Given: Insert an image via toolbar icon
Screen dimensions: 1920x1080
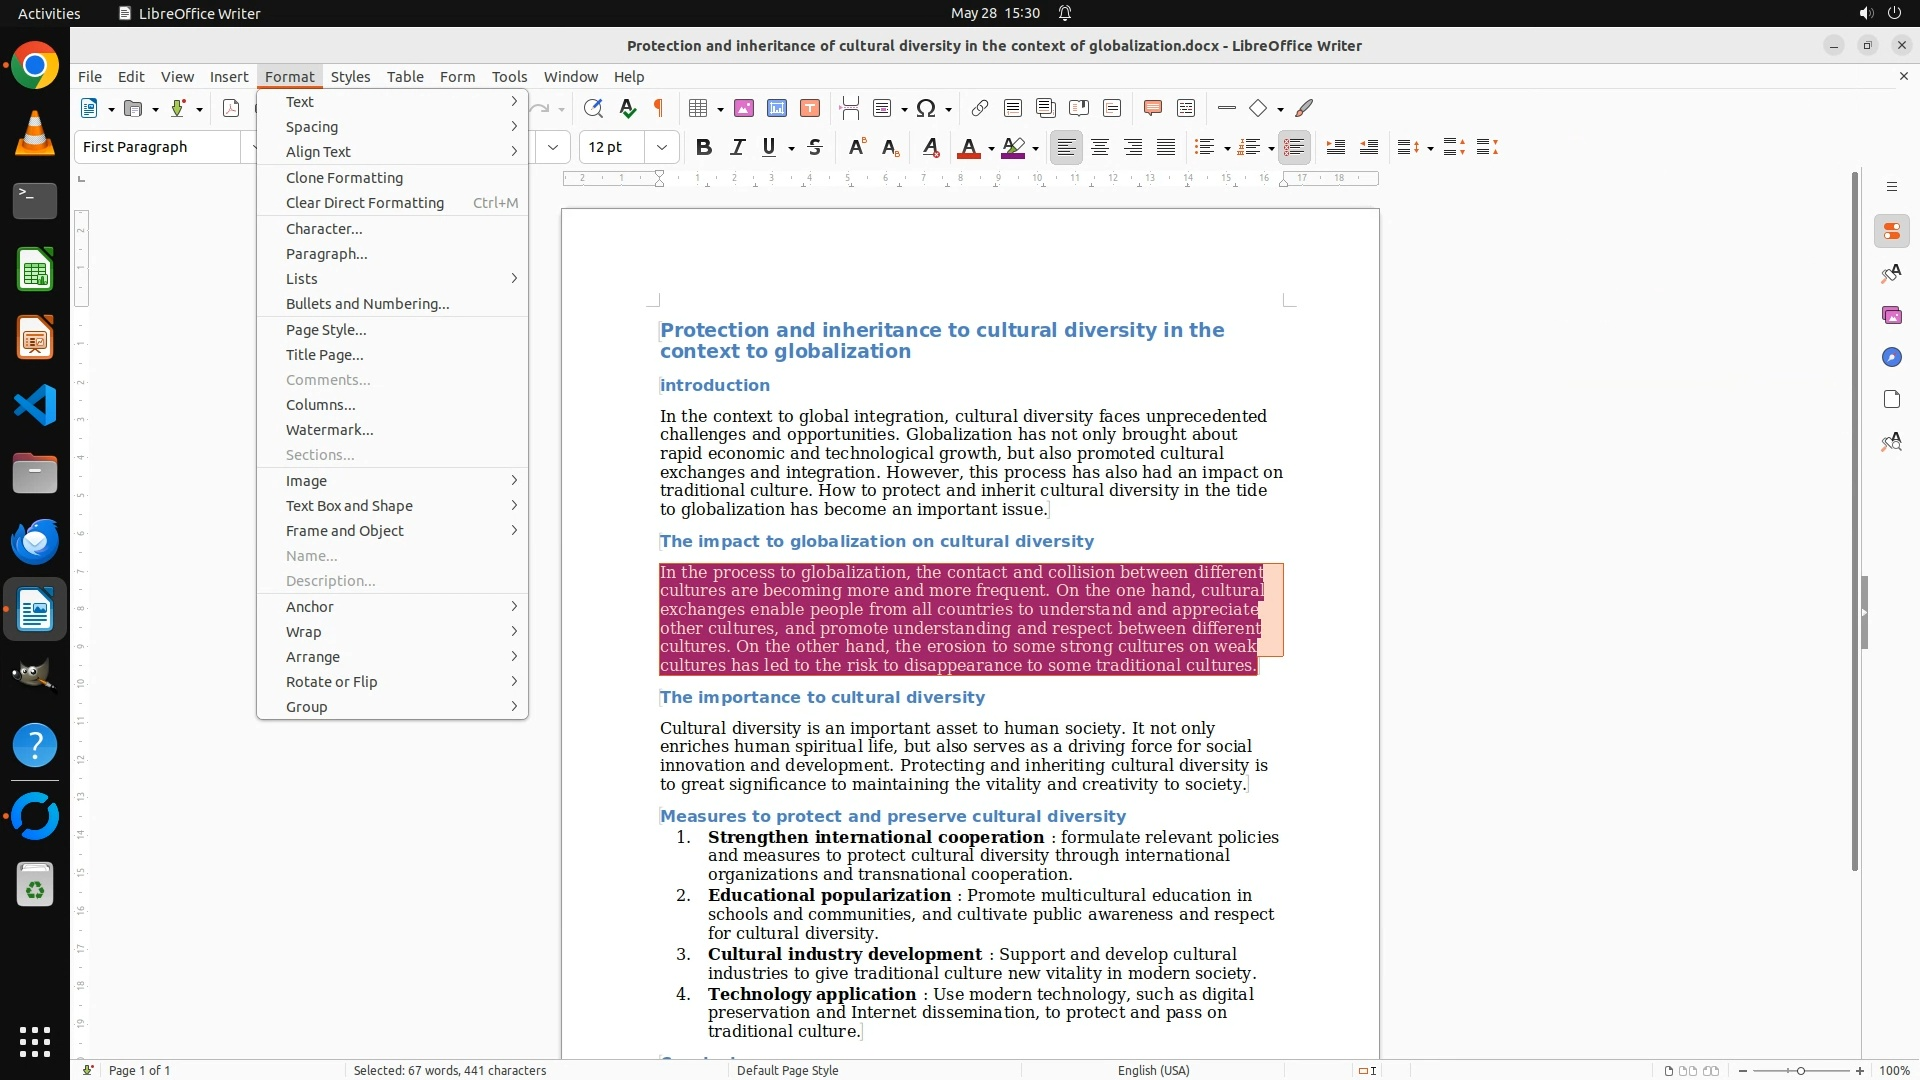Looking at the screenshot, I should [744, 108].
